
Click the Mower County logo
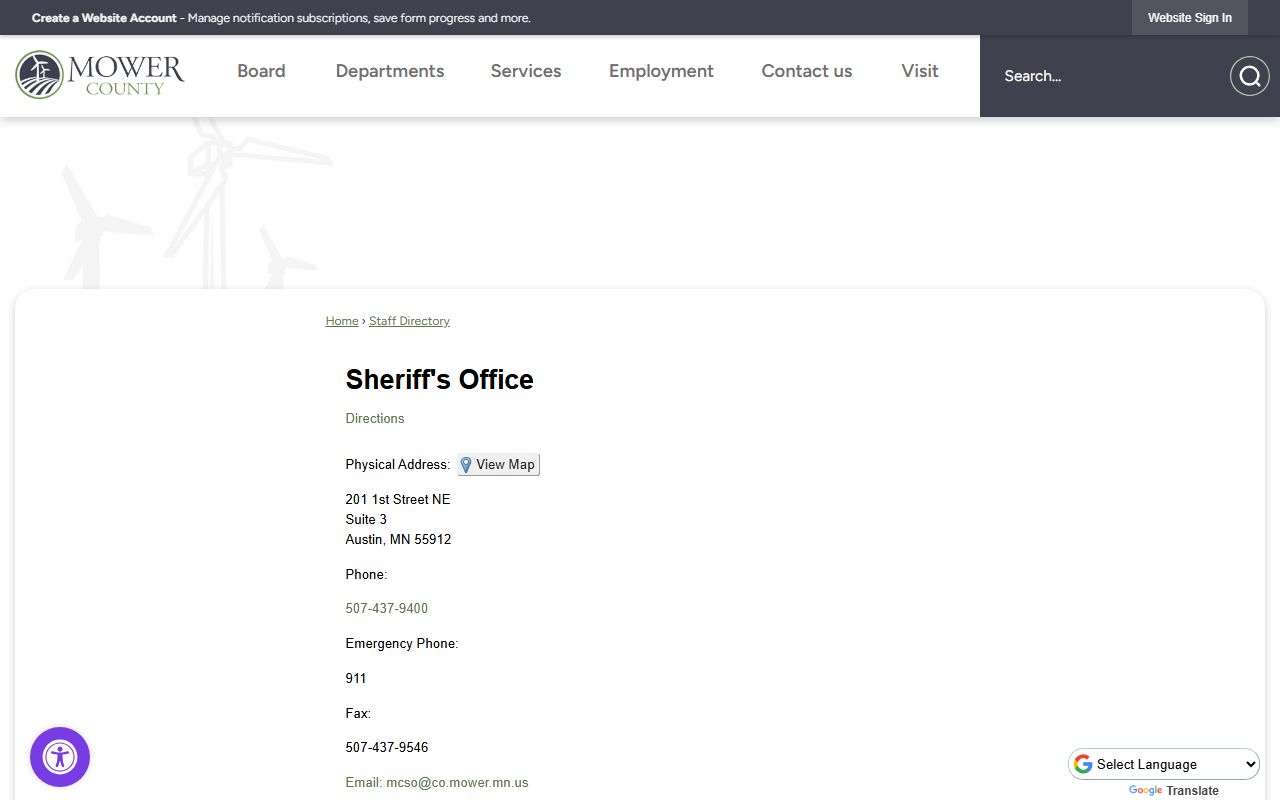100,74
